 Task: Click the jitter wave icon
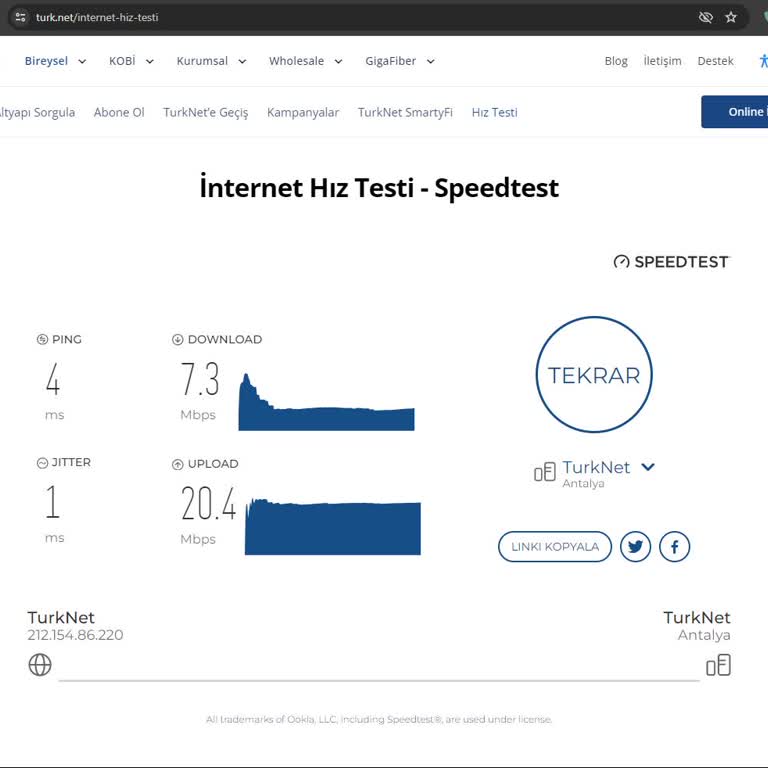point(43,463)
